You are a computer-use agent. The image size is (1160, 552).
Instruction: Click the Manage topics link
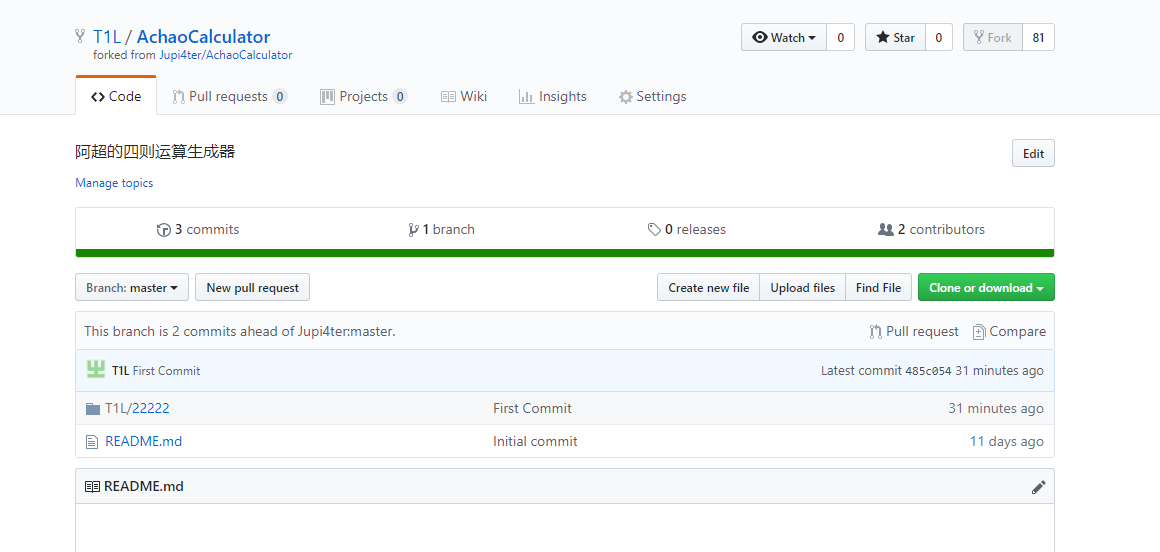114,183
